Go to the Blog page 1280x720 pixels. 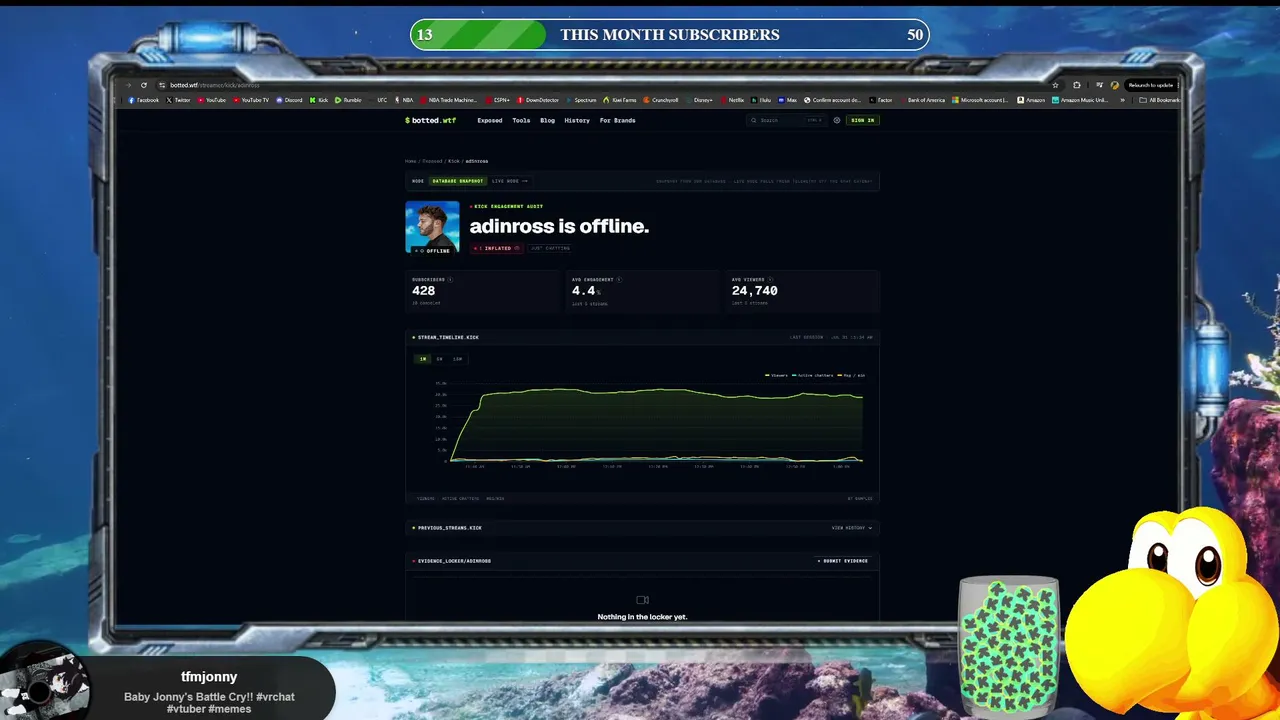pyautogui.click(x=547, y=120)
